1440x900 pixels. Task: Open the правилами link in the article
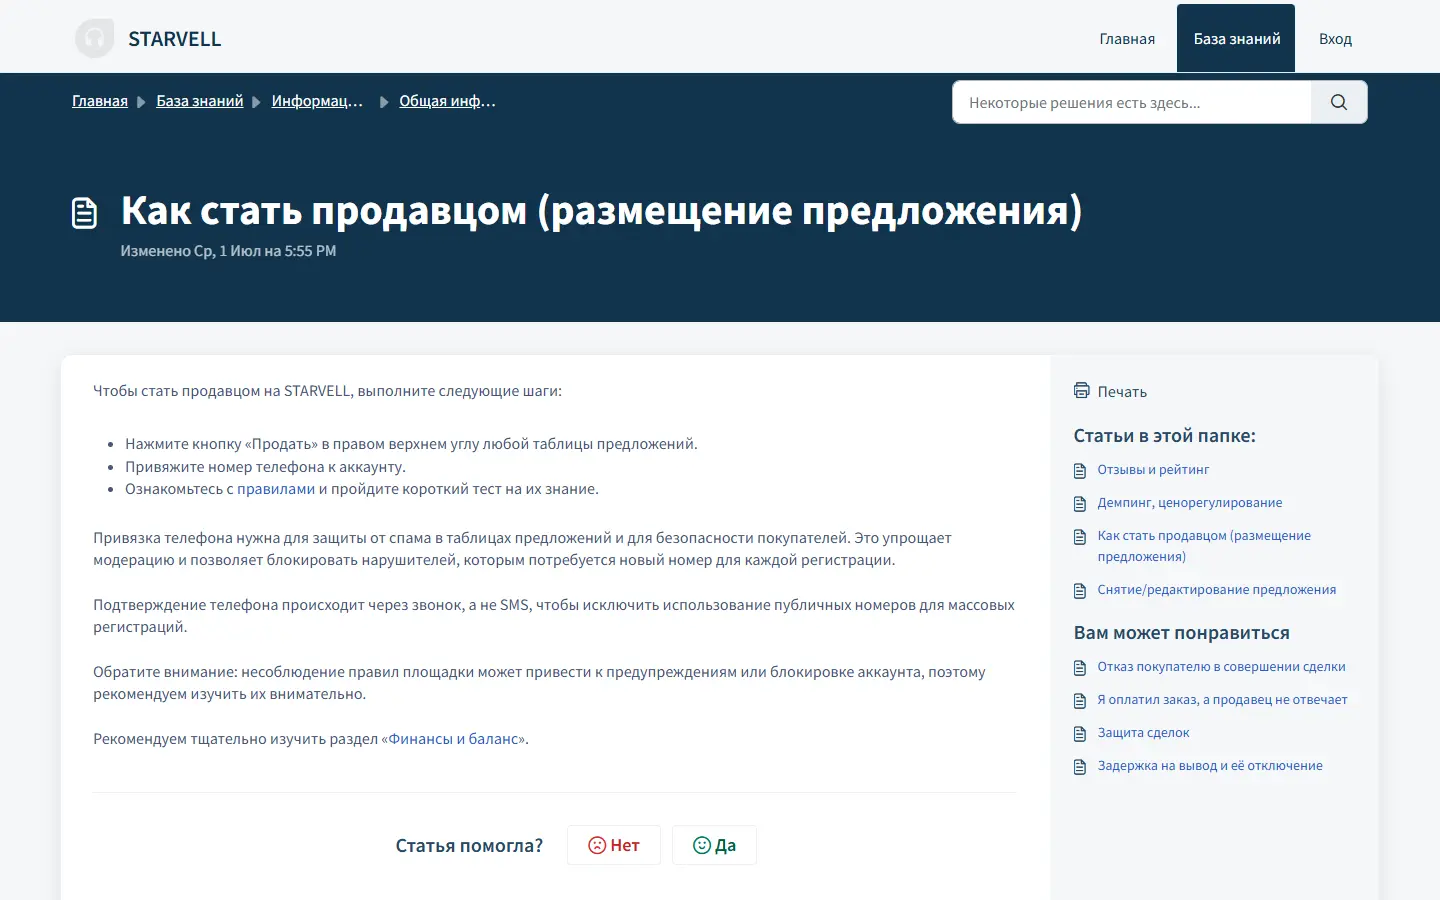tap(276, 489)
